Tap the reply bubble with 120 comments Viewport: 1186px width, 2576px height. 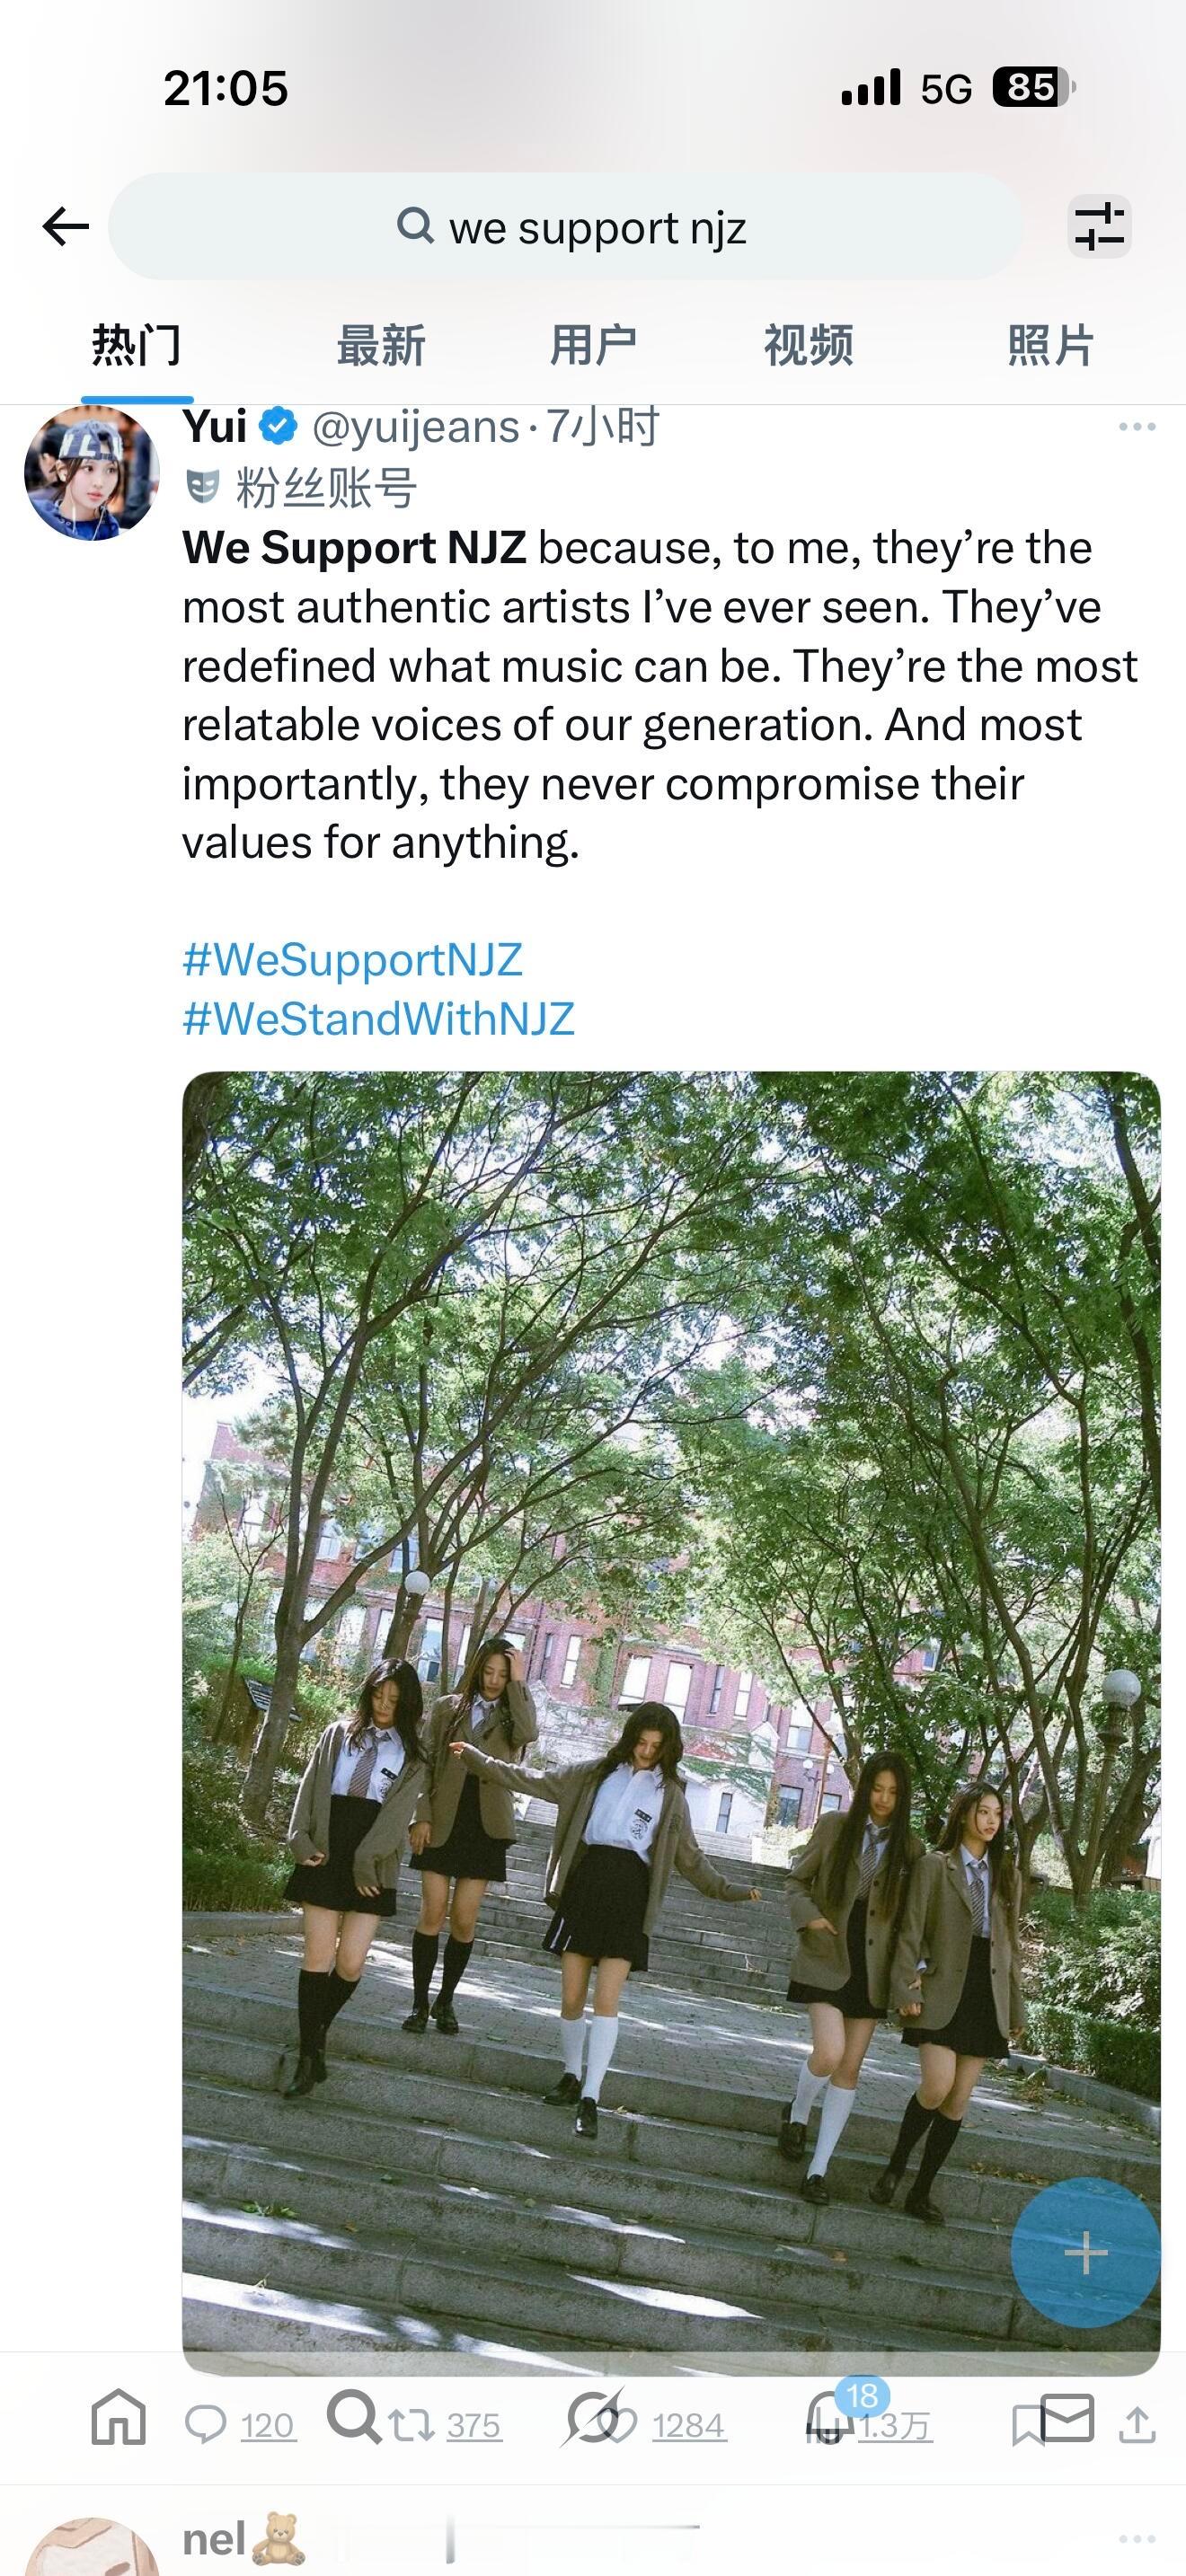tap(240, 2425)
